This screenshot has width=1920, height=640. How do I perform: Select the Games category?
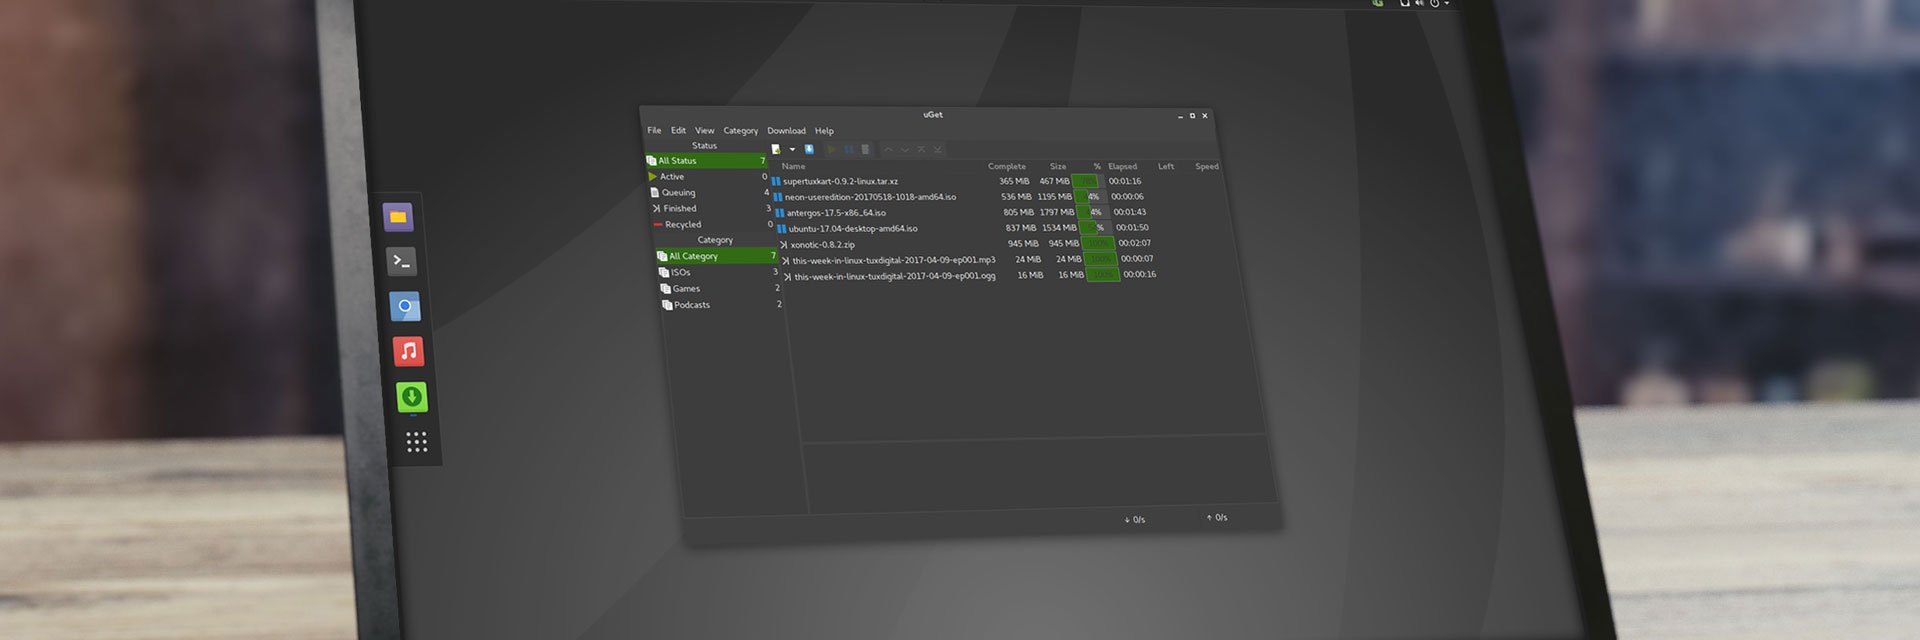pyautogui.click(x=720, y=288)
